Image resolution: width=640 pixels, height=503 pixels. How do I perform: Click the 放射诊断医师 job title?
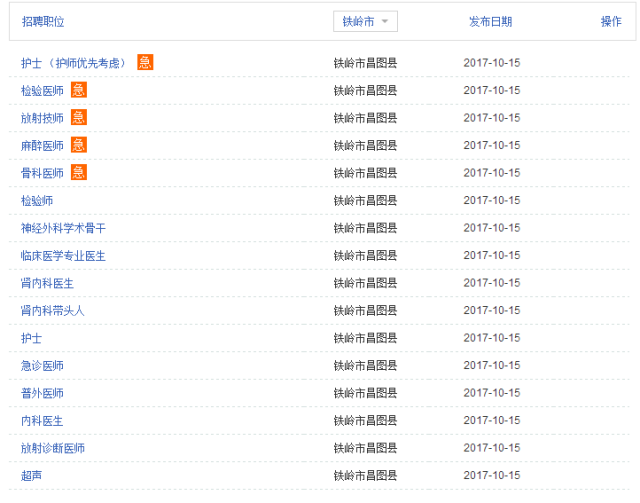click(x=53, y=448)
